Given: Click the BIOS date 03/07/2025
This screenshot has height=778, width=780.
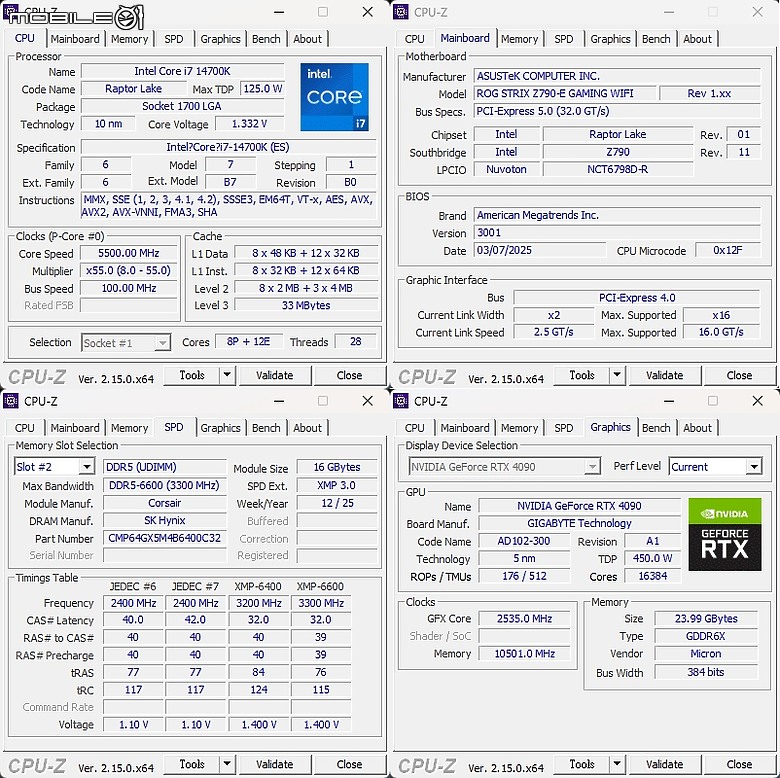Looking at the screenshot, I should point(540,250).
